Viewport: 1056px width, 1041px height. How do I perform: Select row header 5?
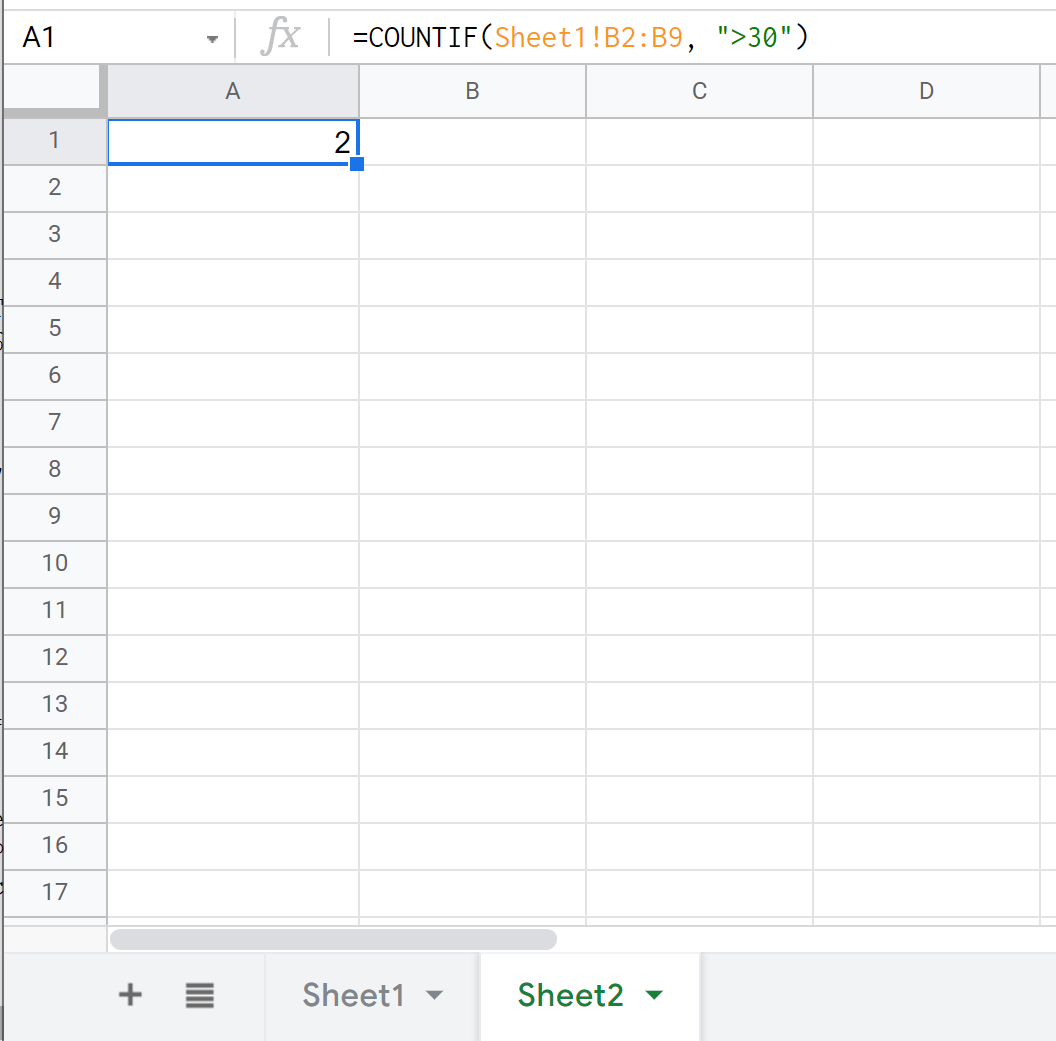point(54,329)
